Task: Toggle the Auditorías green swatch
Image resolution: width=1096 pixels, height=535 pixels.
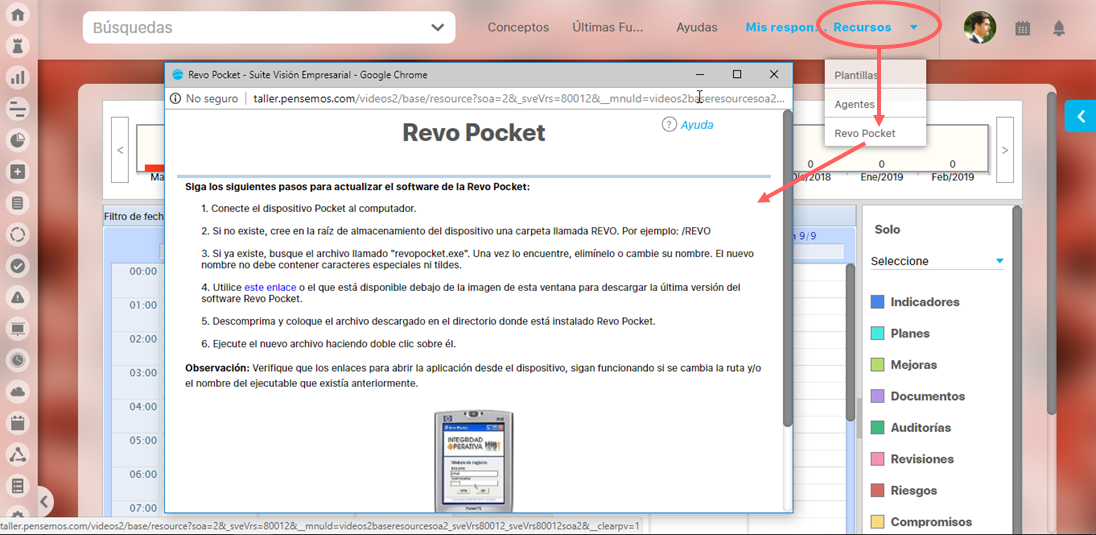Action: 877,427
